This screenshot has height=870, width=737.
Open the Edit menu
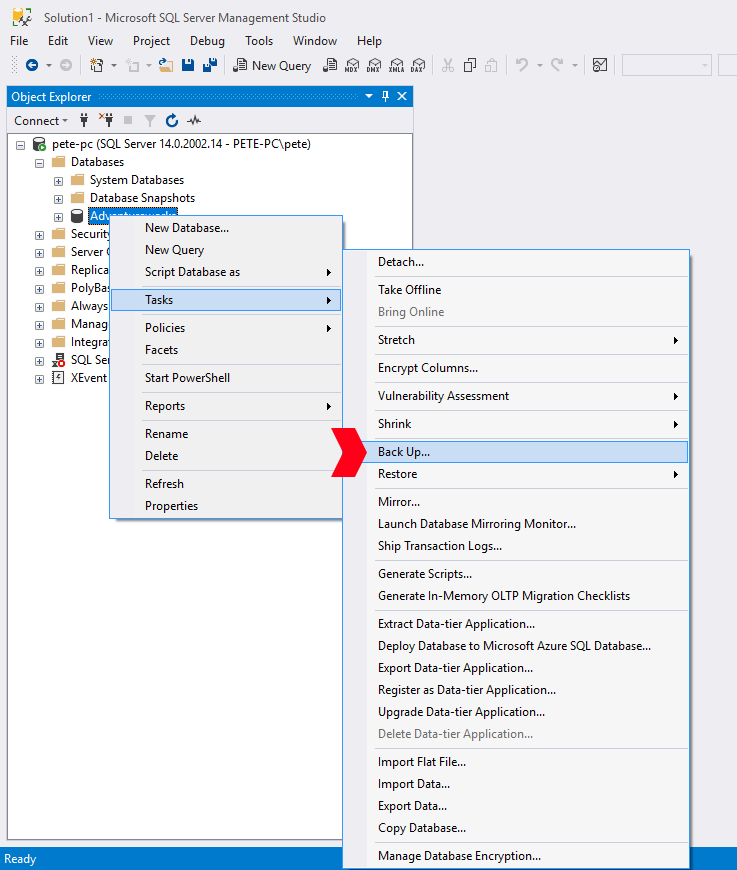[x=58, y=41]
